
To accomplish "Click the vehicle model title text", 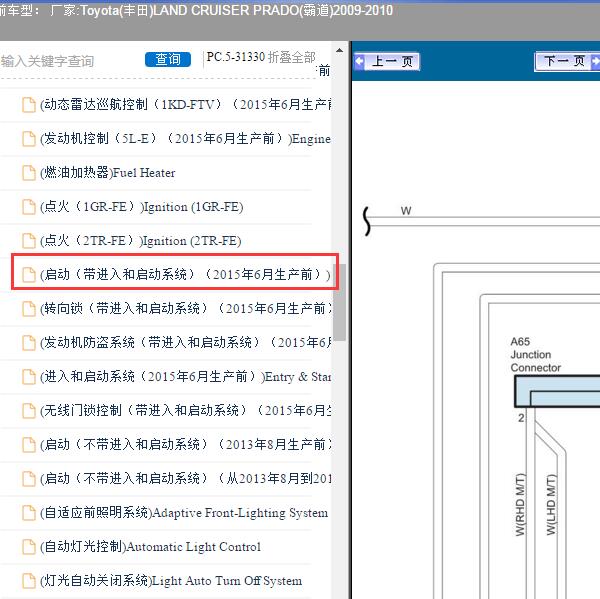I will 196,10.
